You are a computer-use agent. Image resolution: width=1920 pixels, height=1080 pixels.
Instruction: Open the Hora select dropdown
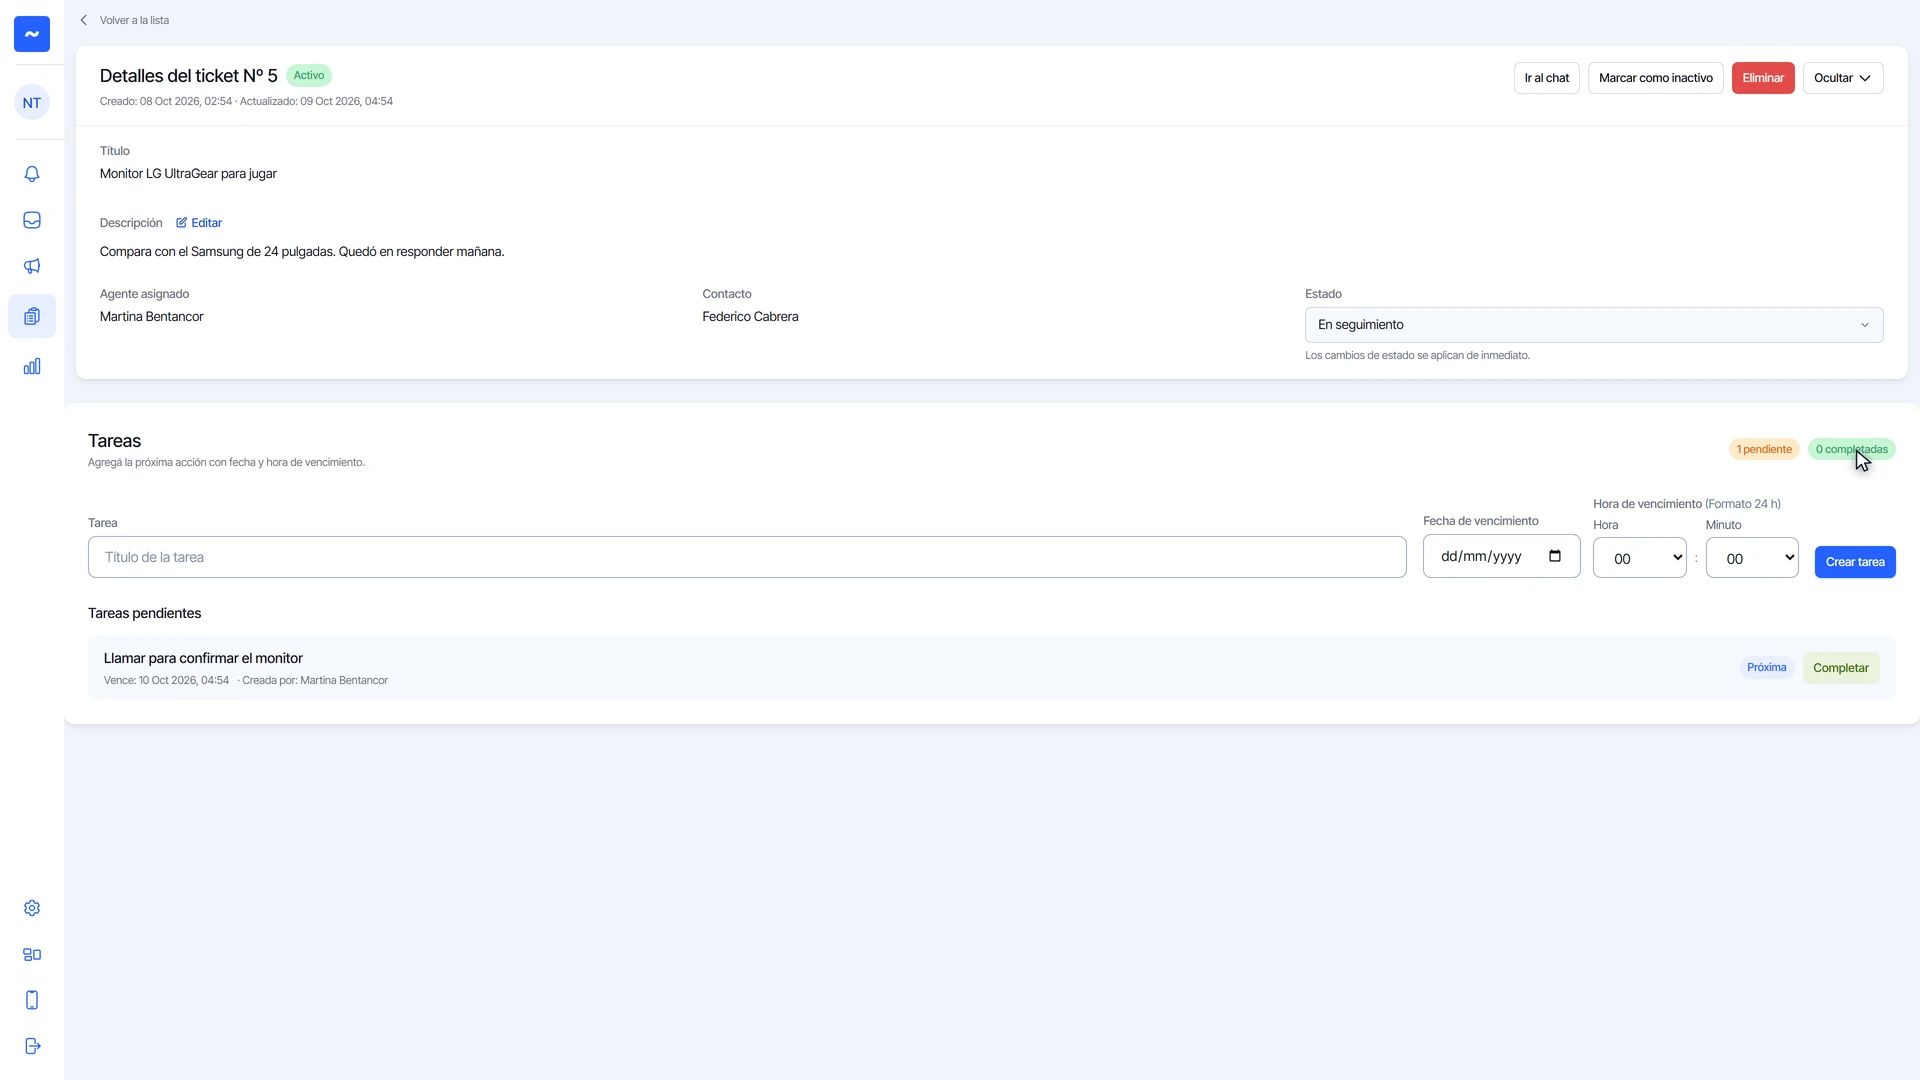click(x=1640, y=558)
